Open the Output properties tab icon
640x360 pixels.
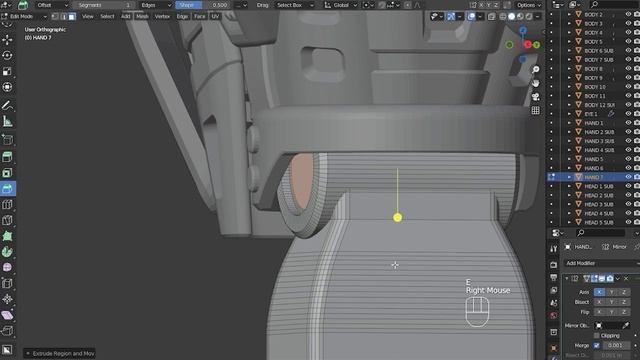pyautogui.click(x=553, y=278)
